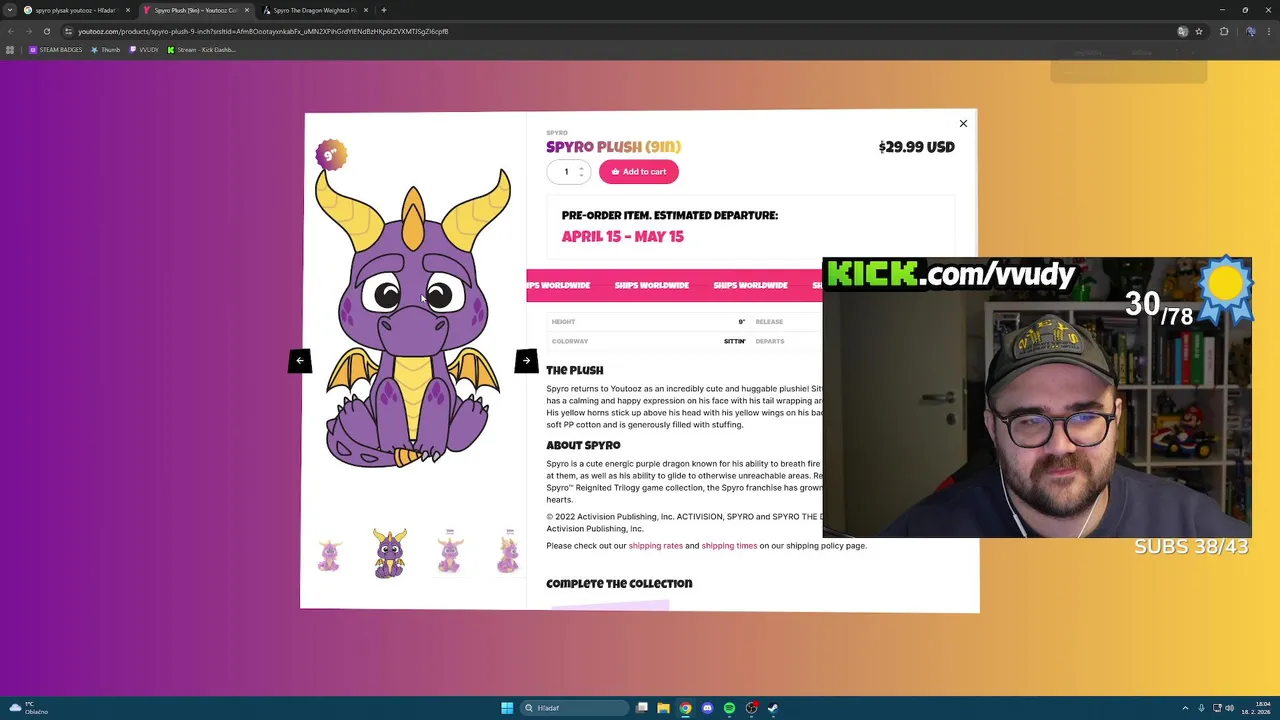Go back in the browser history
The height and width of the screenshot is (720, 1280).
coord(10,31)
